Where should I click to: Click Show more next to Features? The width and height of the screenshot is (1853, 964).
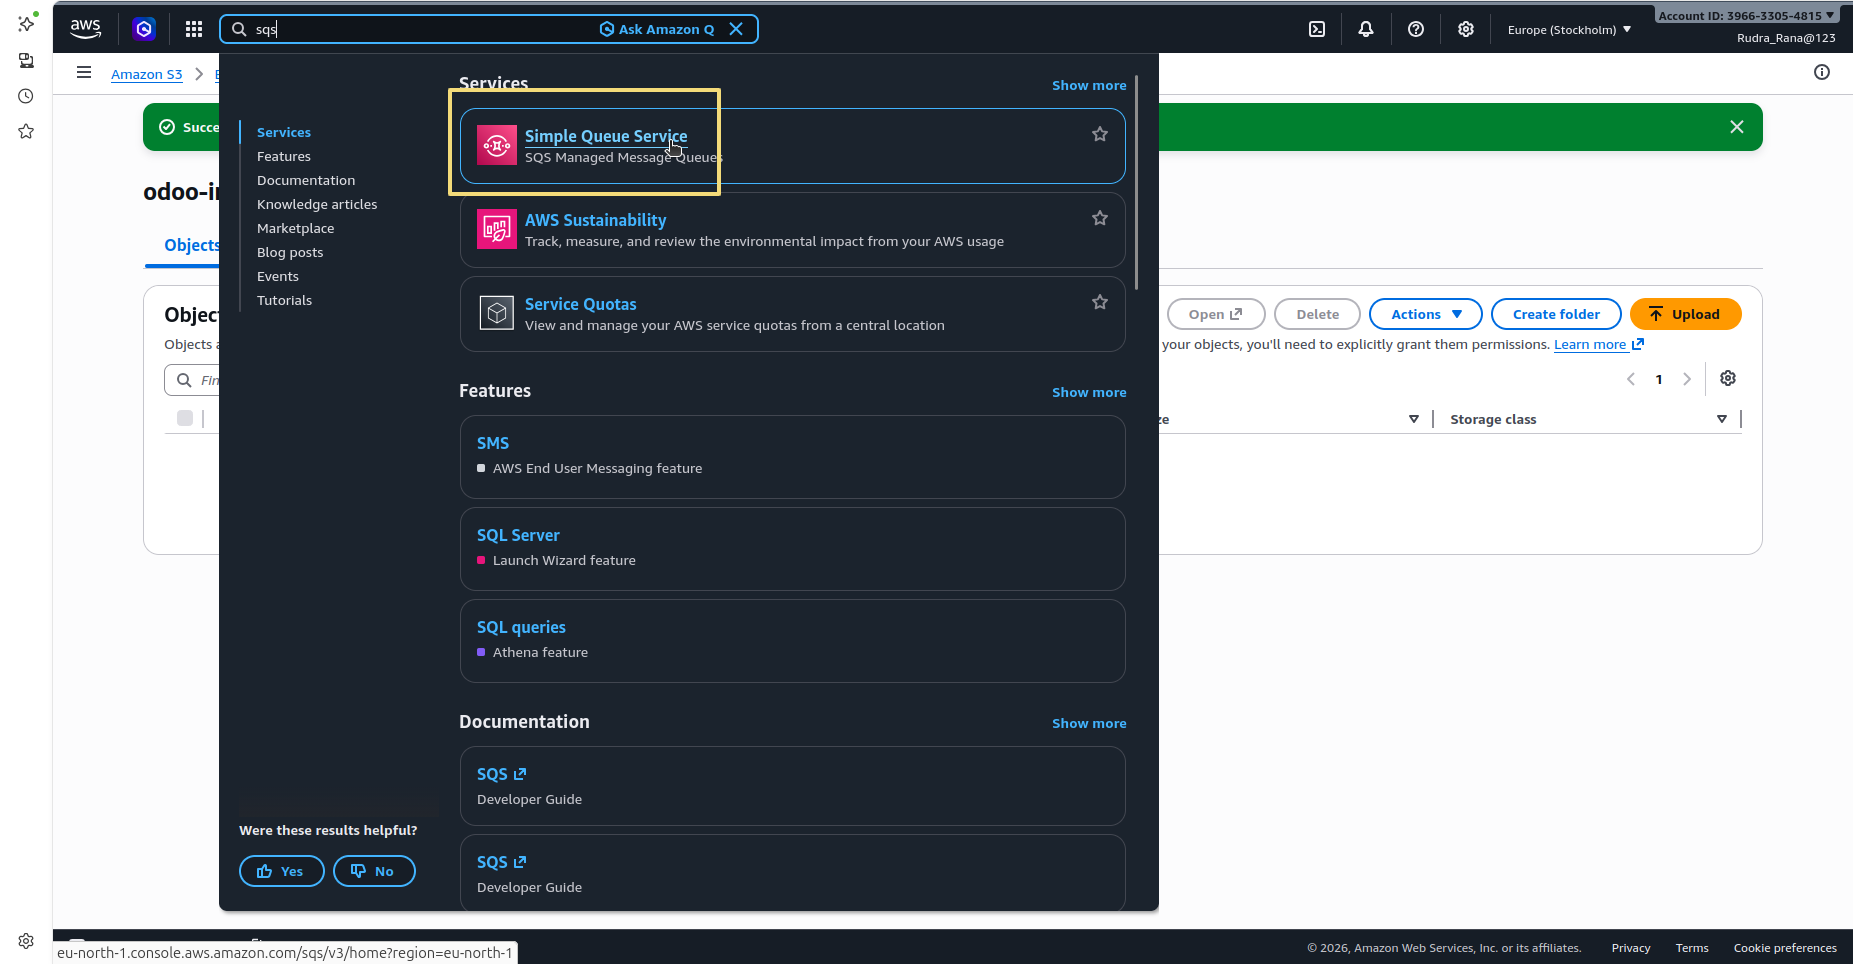(1089, 392)
